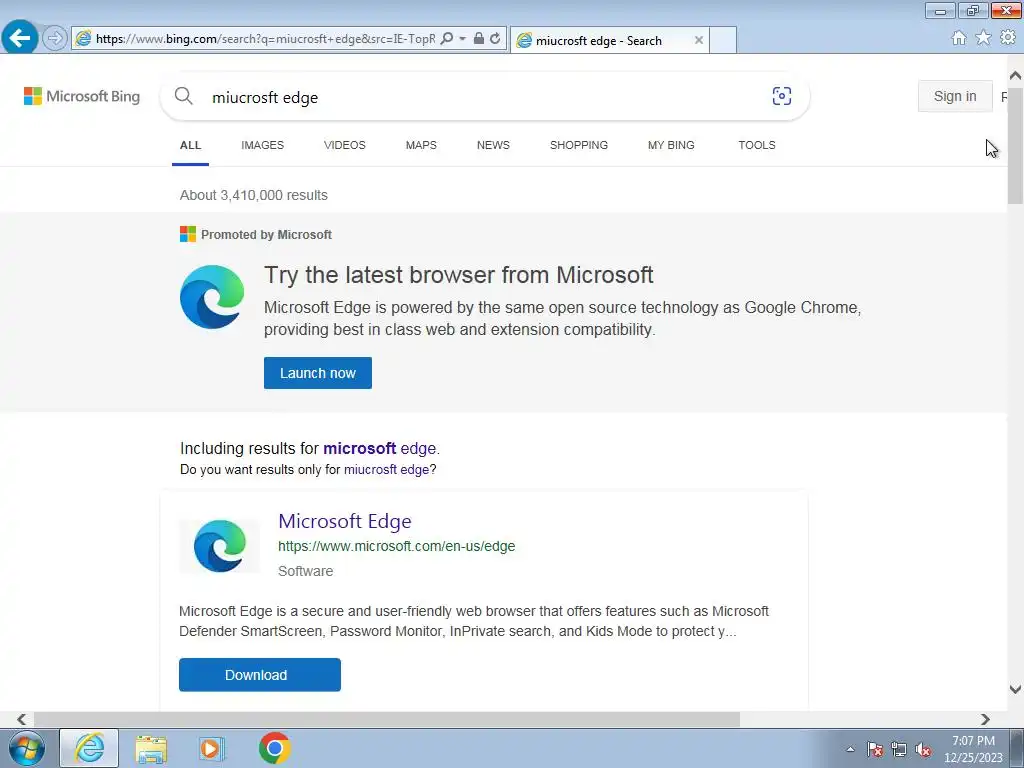Select the 'miucrosft edge - Search' tab

[x=609, y=40]
